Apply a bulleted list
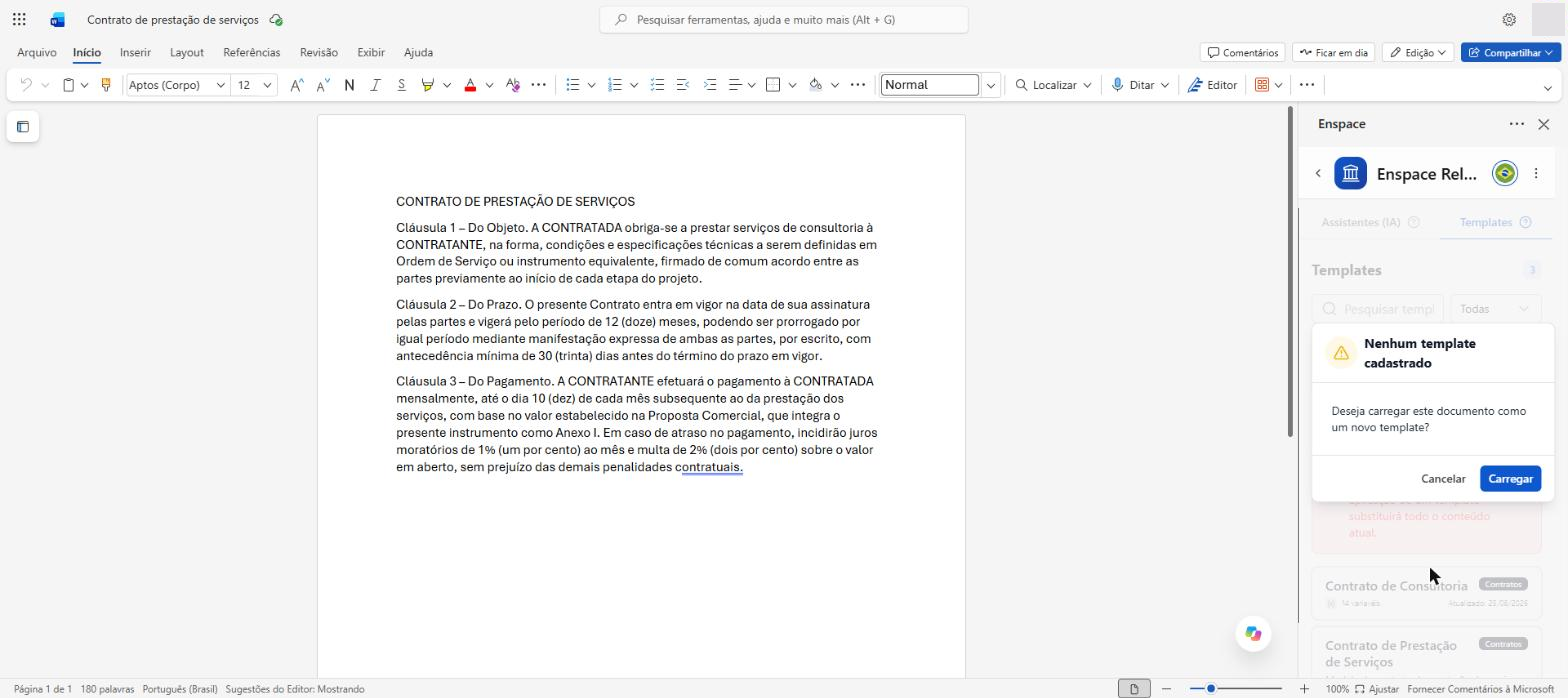 point(573,85)
